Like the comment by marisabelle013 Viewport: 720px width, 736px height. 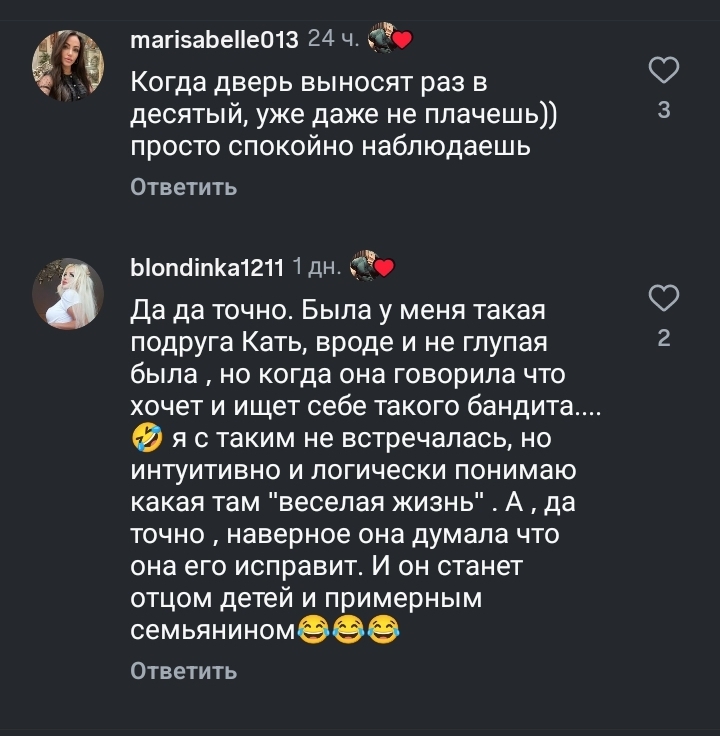pyautogui.click(x=664, y=71)
